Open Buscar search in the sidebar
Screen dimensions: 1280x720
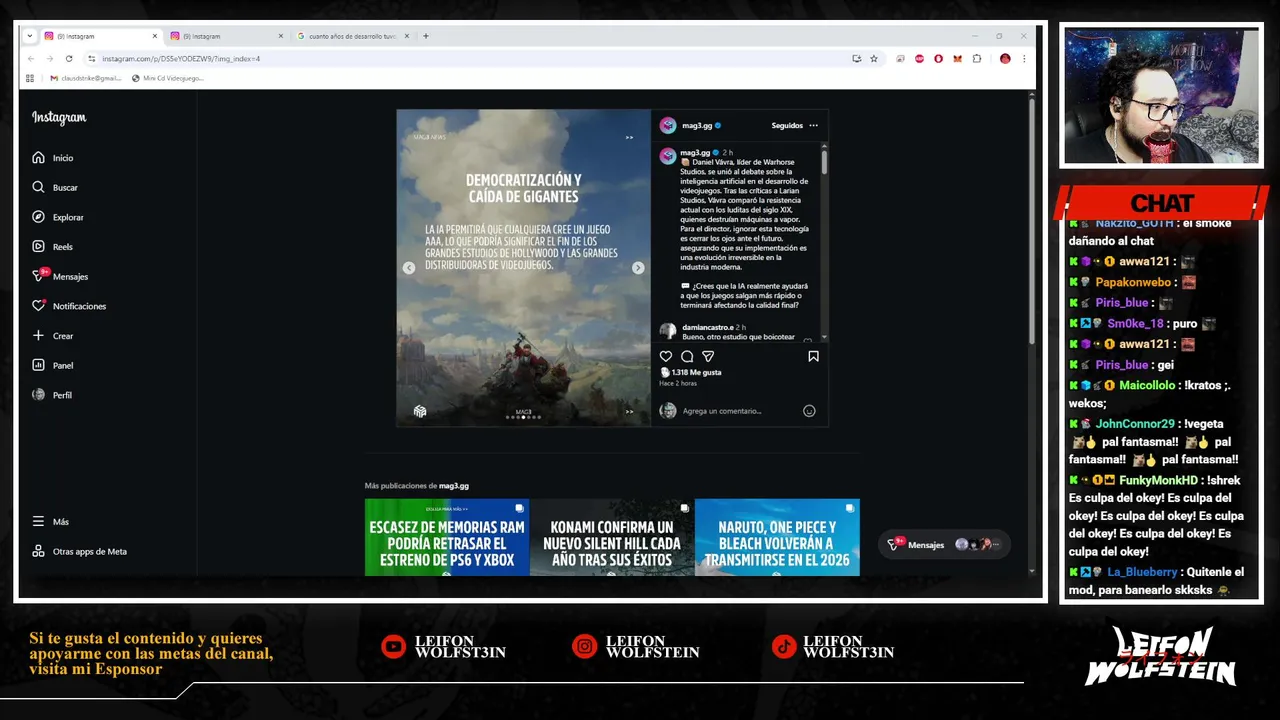pos(54,187)
